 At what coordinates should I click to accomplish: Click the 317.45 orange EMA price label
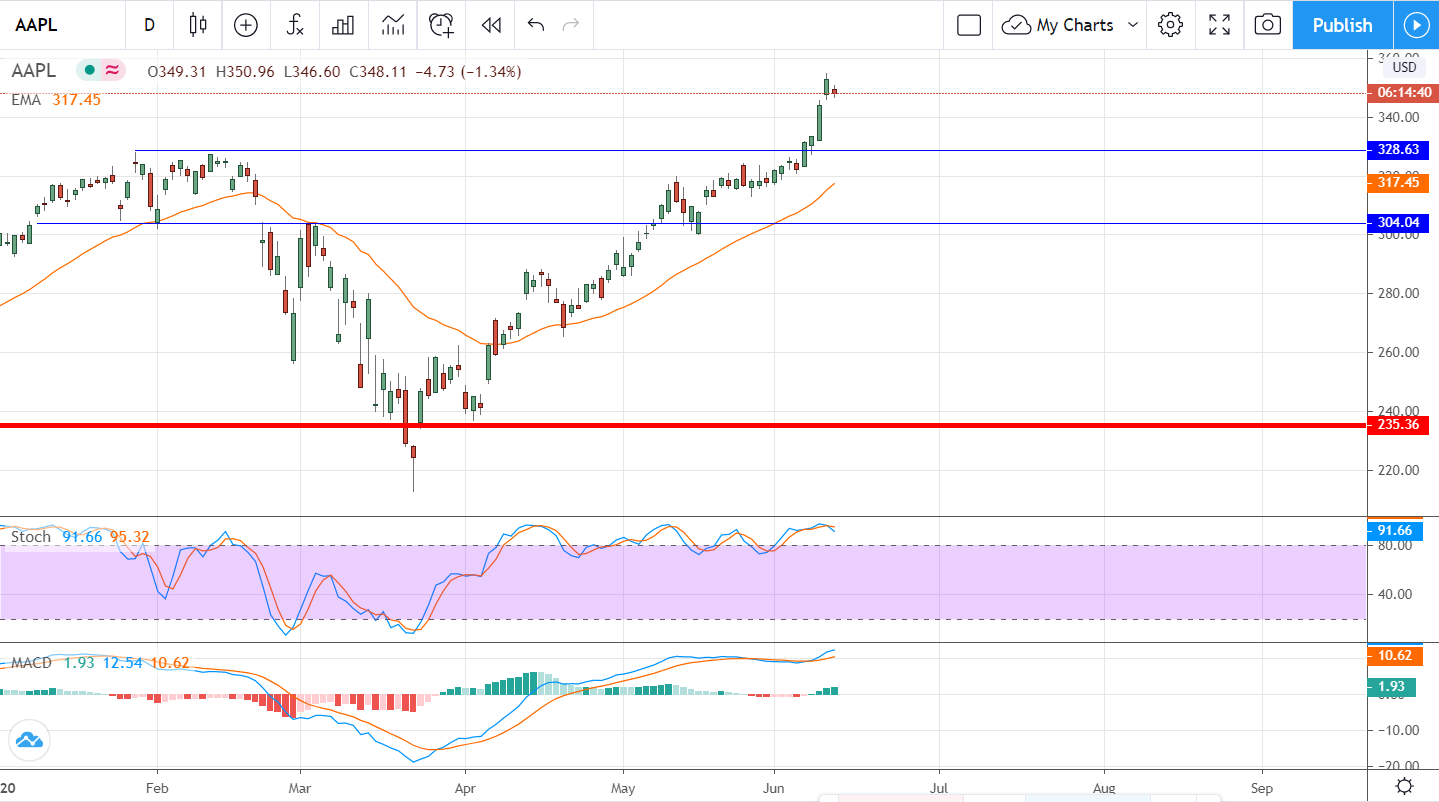pyautogui.click(x=1398, y=182)
